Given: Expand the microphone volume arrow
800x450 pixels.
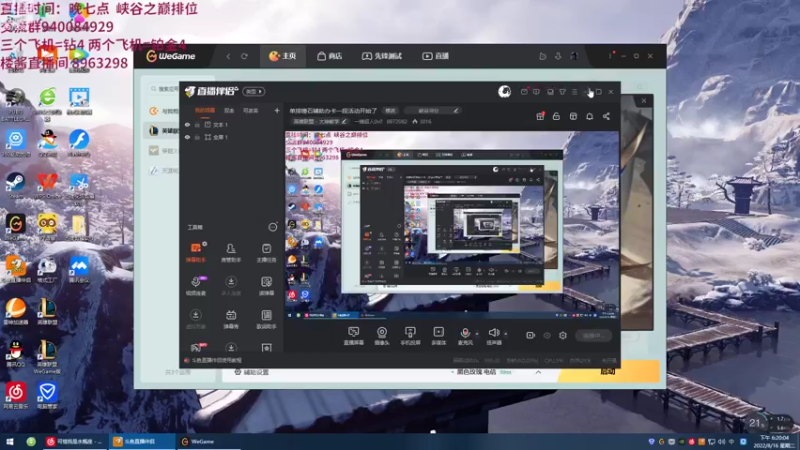Looking at the screenshot, I should (x=477, y=334).
